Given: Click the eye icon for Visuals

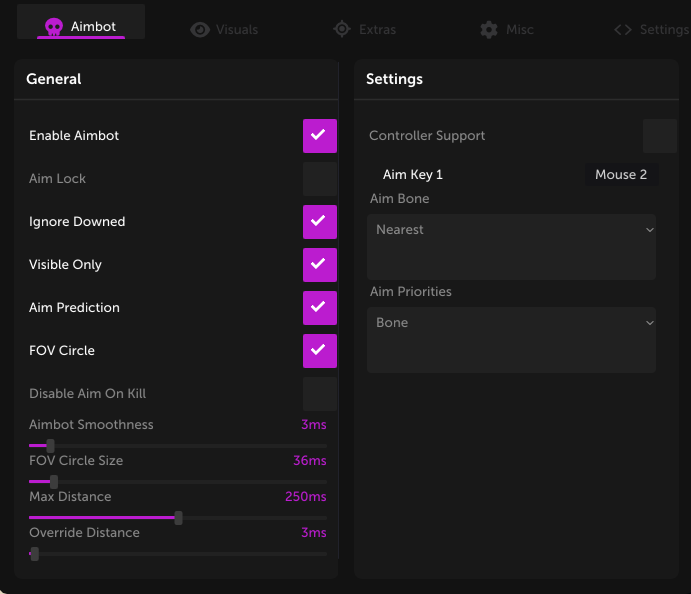Looking at the screenshot, I should click(x=200, y=30).
